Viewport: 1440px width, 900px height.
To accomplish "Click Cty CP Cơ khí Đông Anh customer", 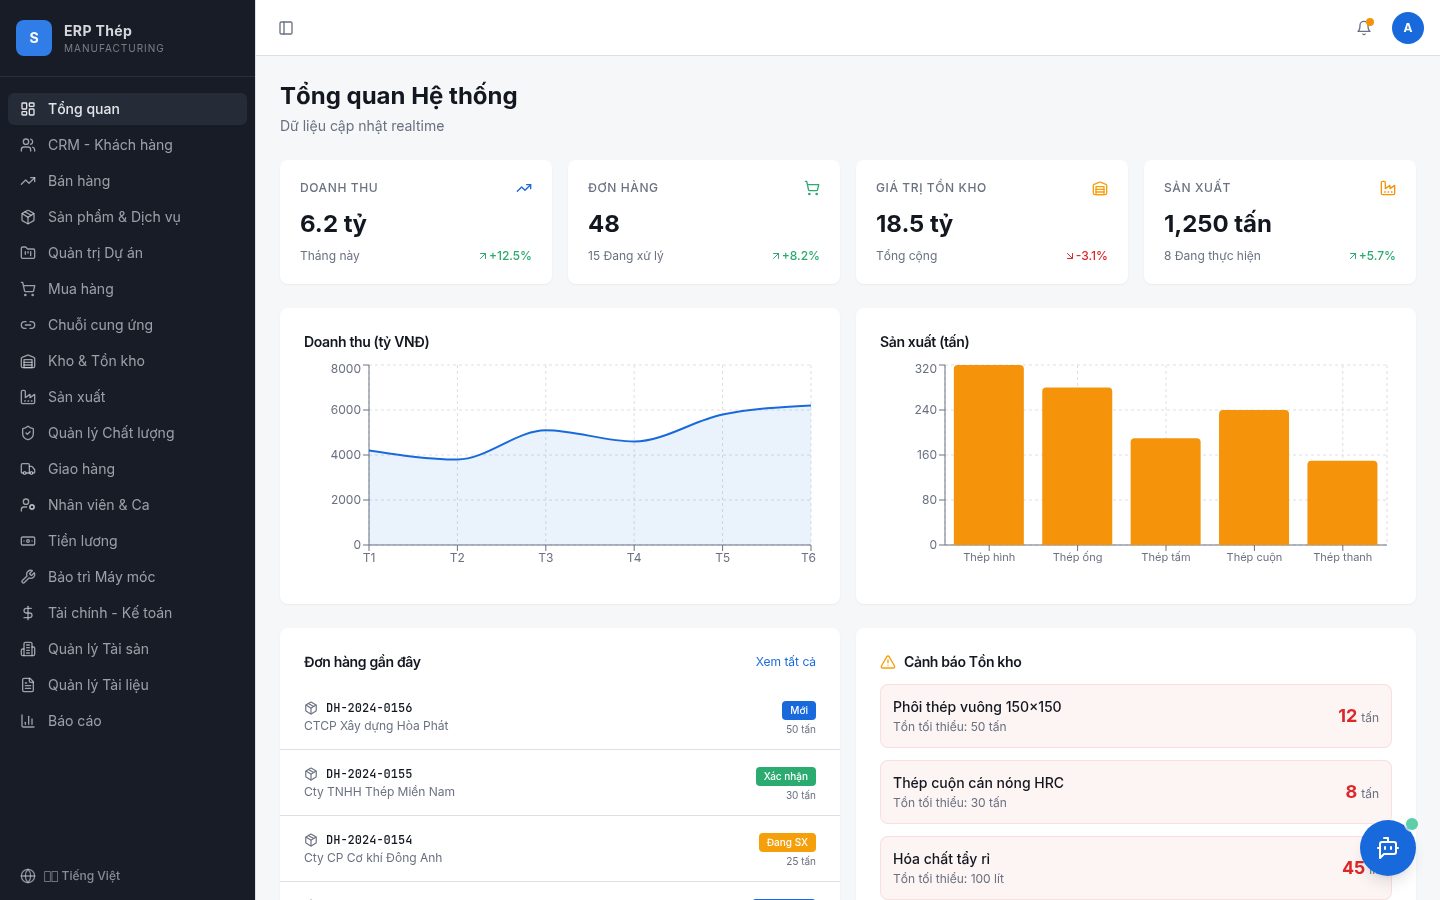I will [373, 858].
